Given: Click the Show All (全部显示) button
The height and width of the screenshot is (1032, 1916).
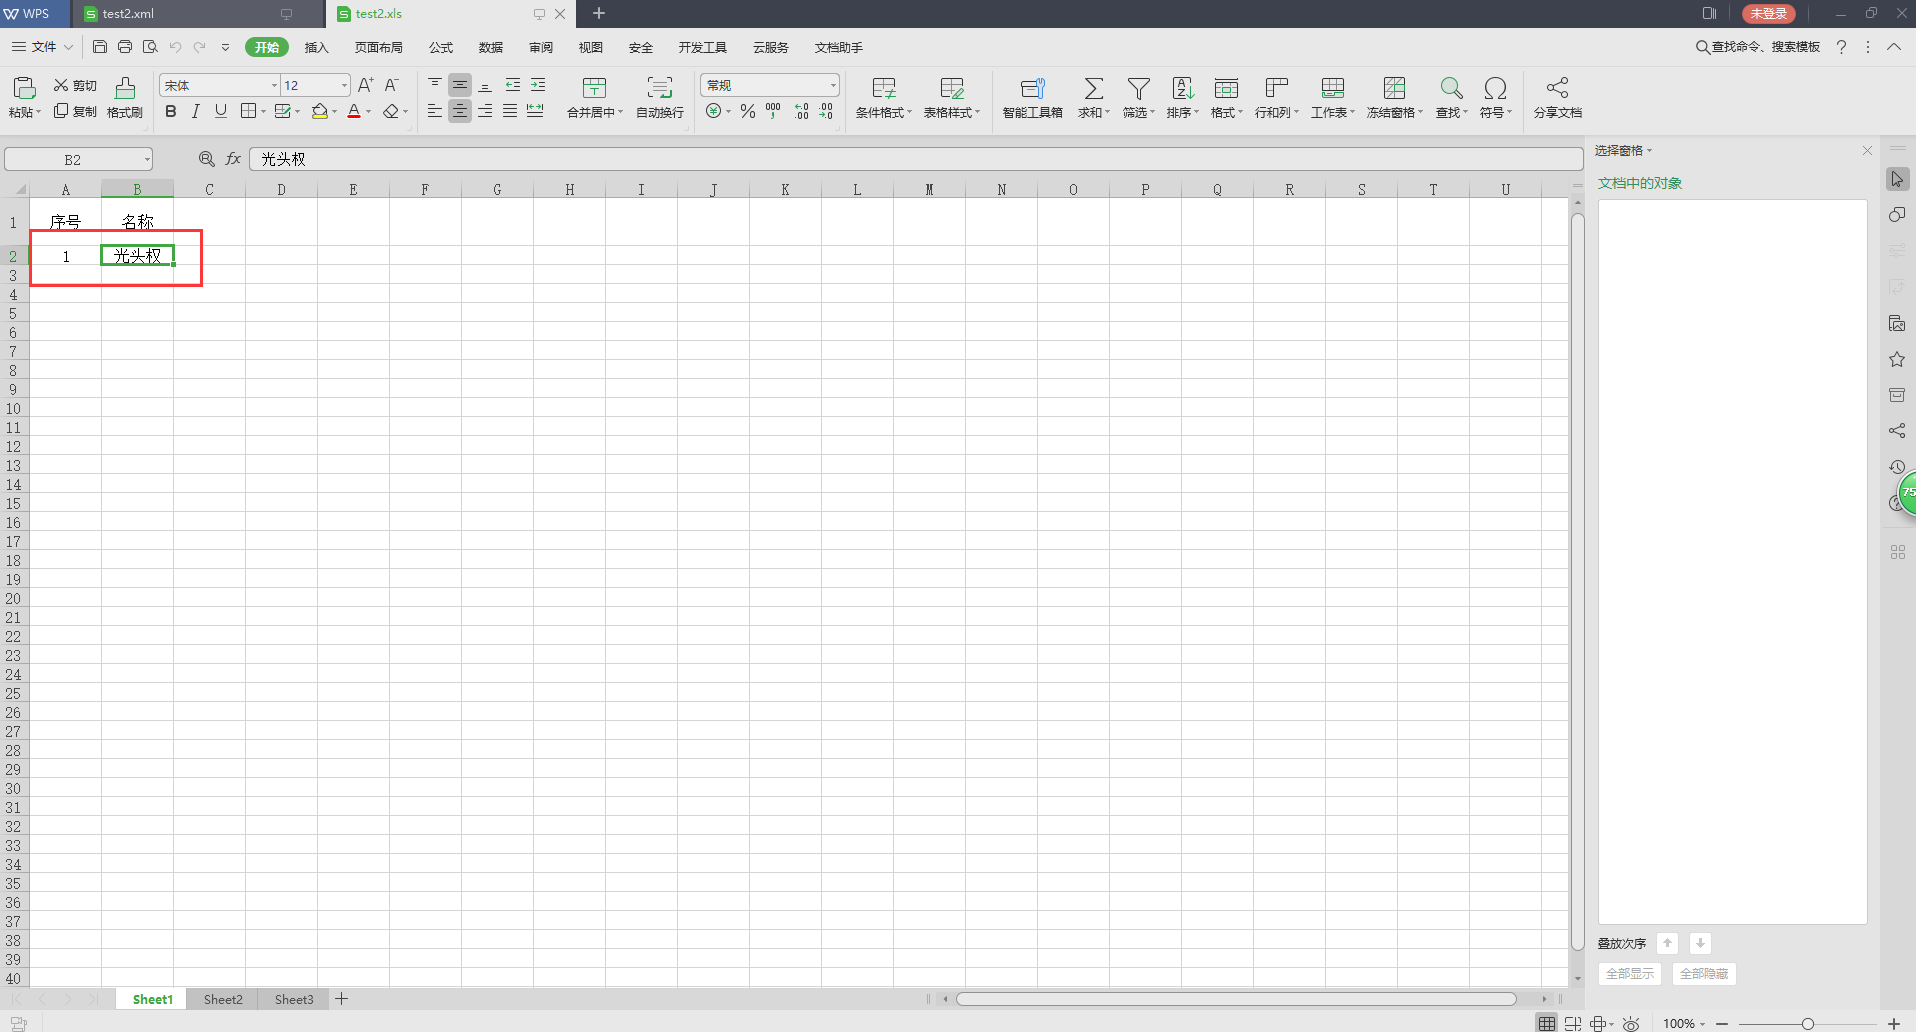Looking at the screenshot, I should point(1630,973).
